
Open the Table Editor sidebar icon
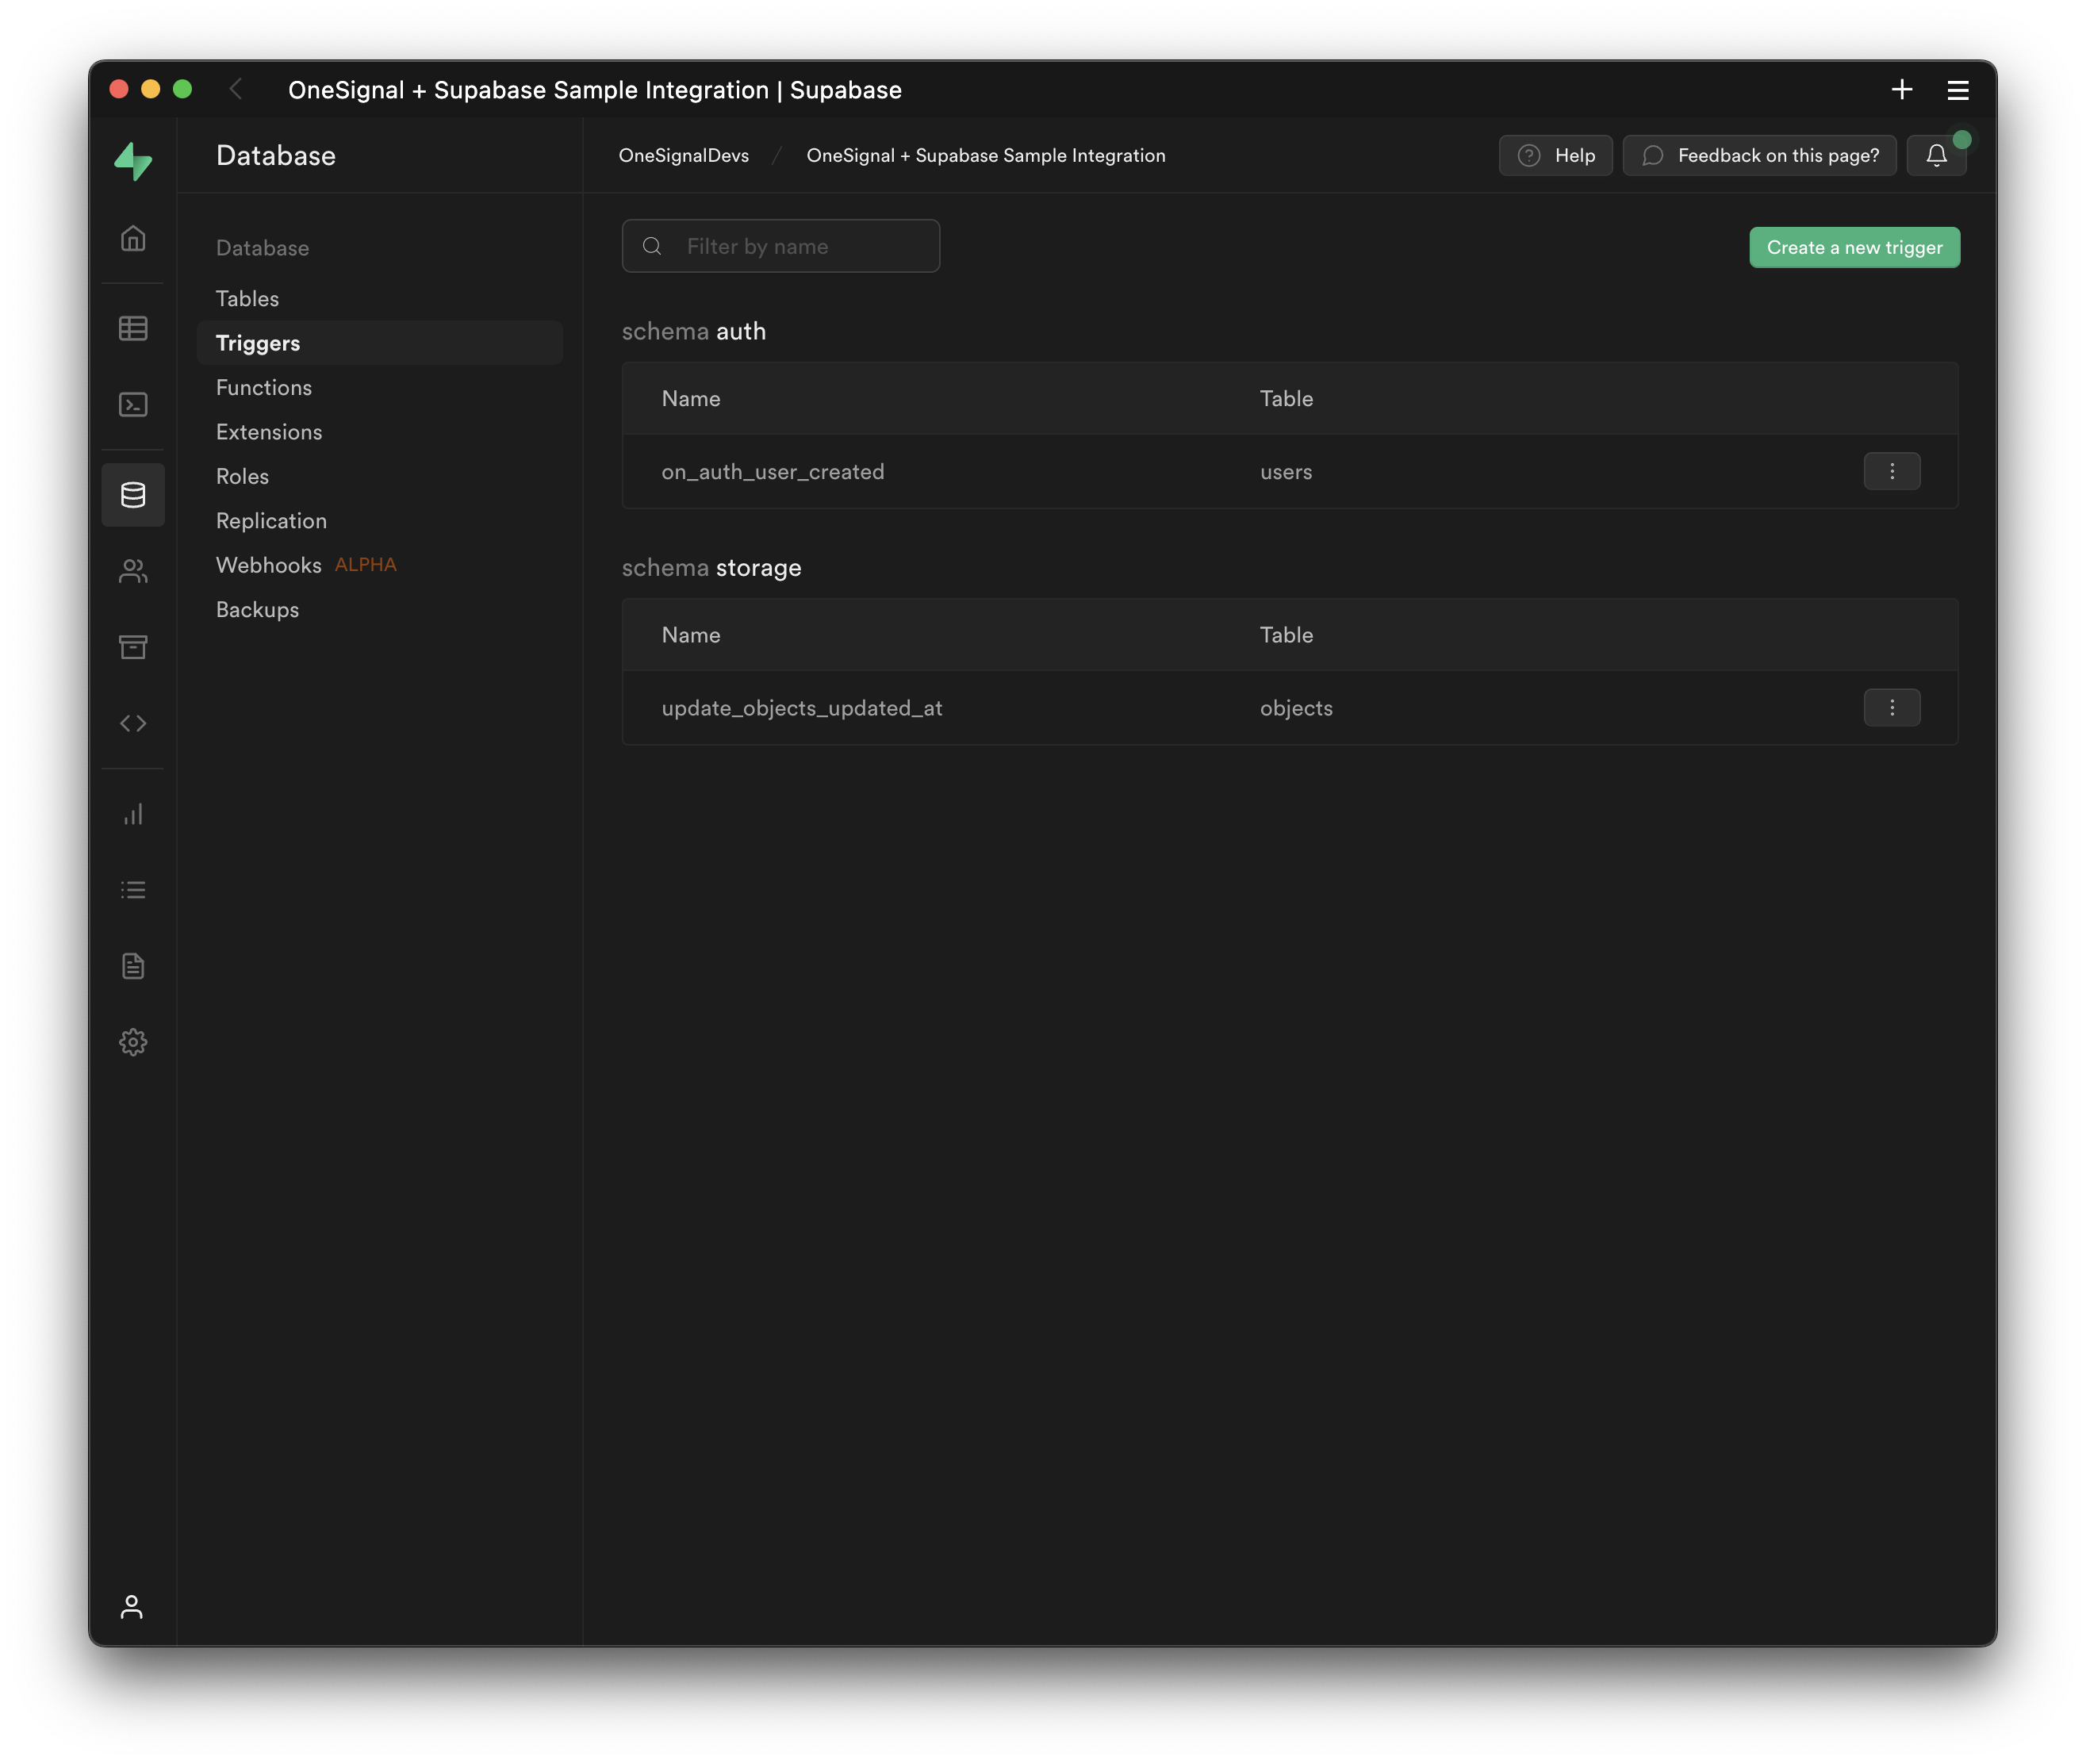click(133, 328)
